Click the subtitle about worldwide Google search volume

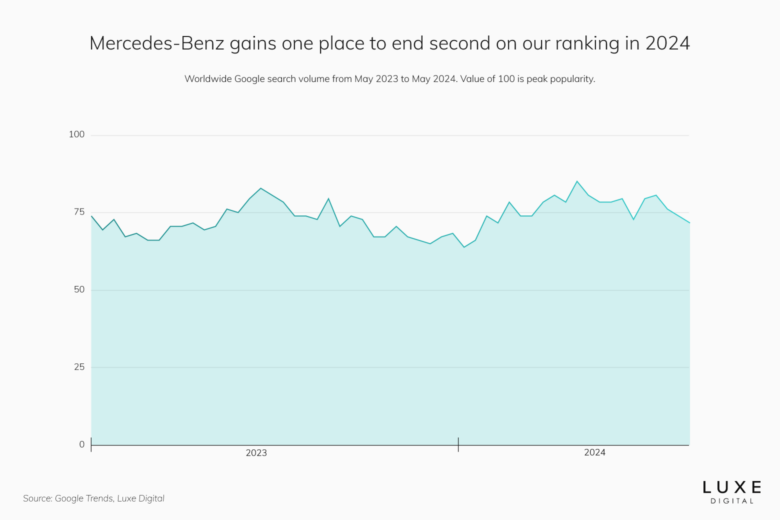pos(389,79)
